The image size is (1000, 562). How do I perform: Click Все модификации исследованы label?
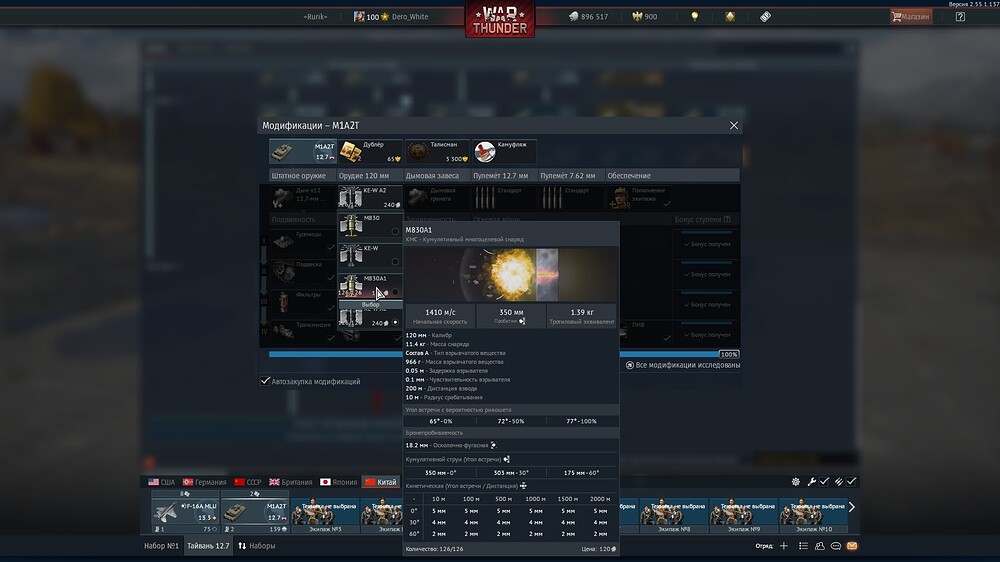pyautogui.click(x=682, y=366)
